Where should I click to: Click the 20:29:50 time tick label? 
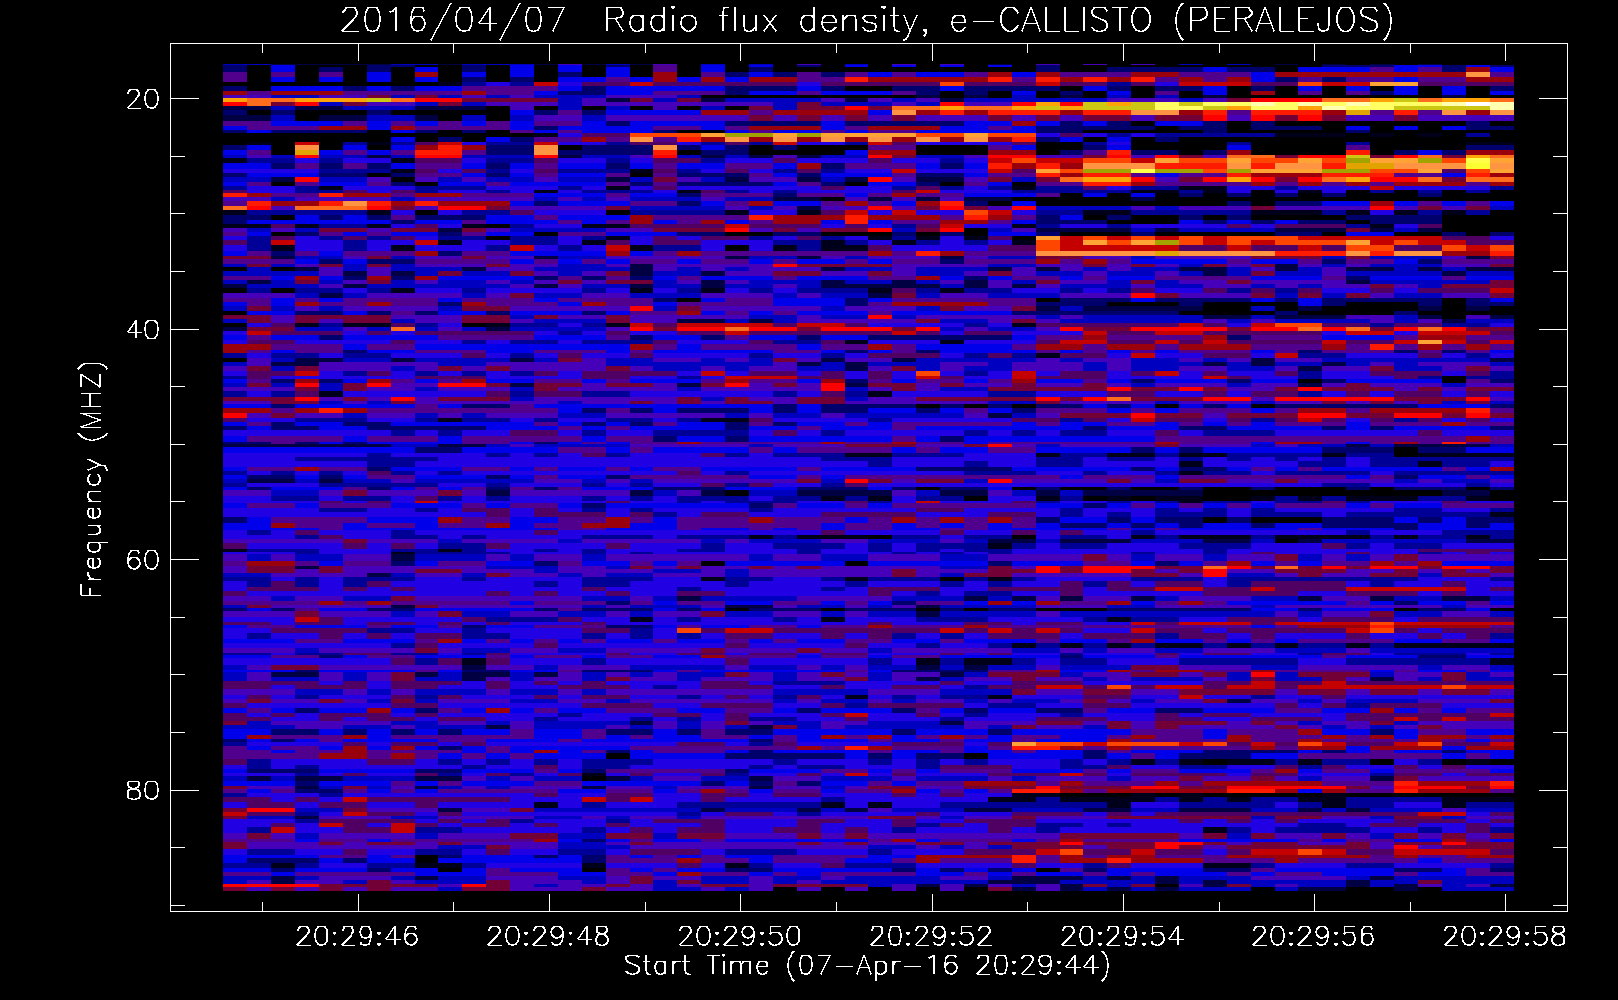coord(740,937)
